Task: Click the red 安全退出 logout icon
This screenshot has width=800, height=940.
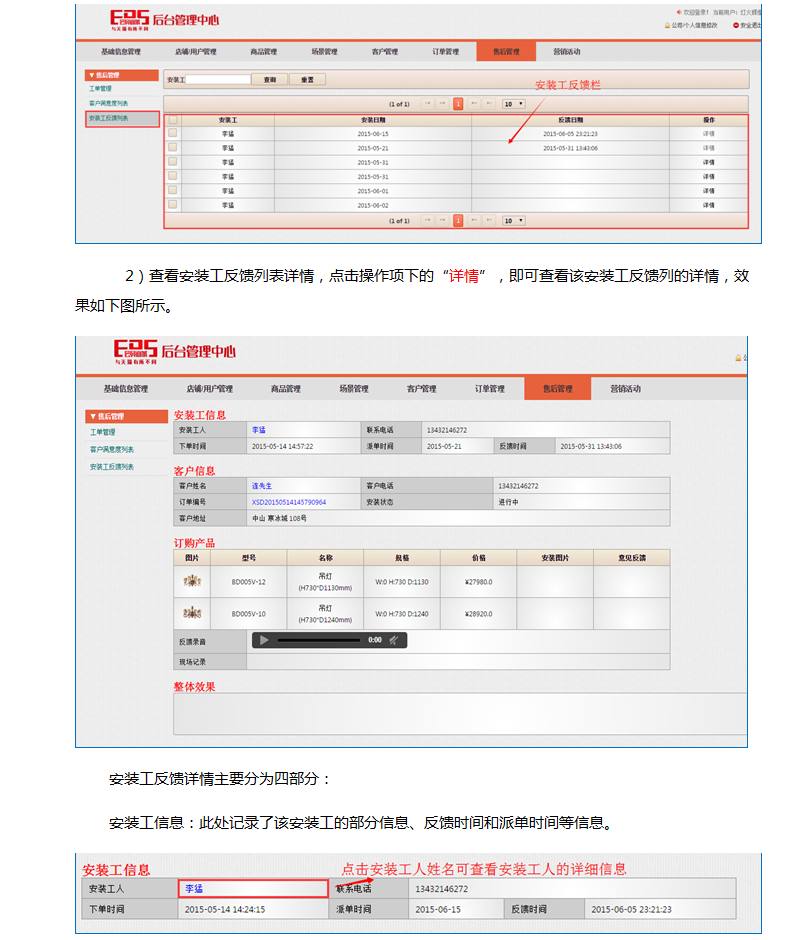Action: point(736,25)
